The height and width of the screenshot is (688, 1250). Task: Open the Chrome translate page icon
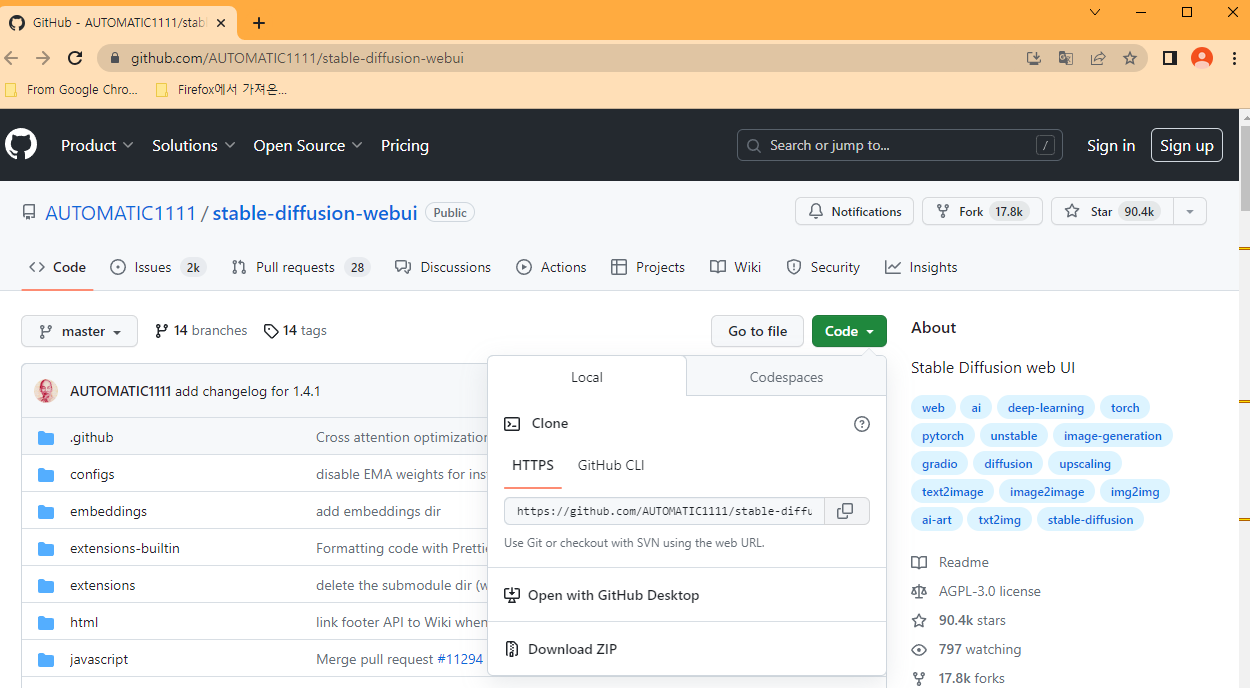click(x=1066, y=58)
